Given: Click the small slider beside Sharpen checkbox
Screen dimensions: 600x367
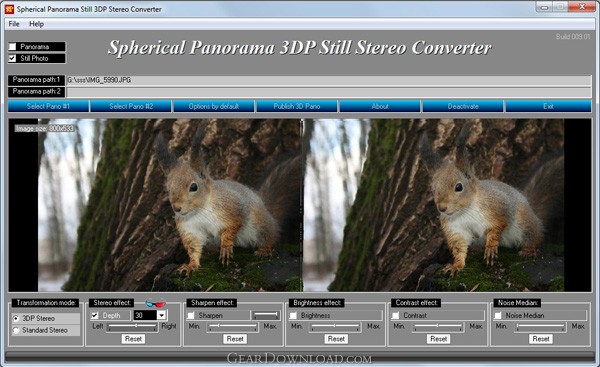Looking at the screenshot, I should point(266,315).
